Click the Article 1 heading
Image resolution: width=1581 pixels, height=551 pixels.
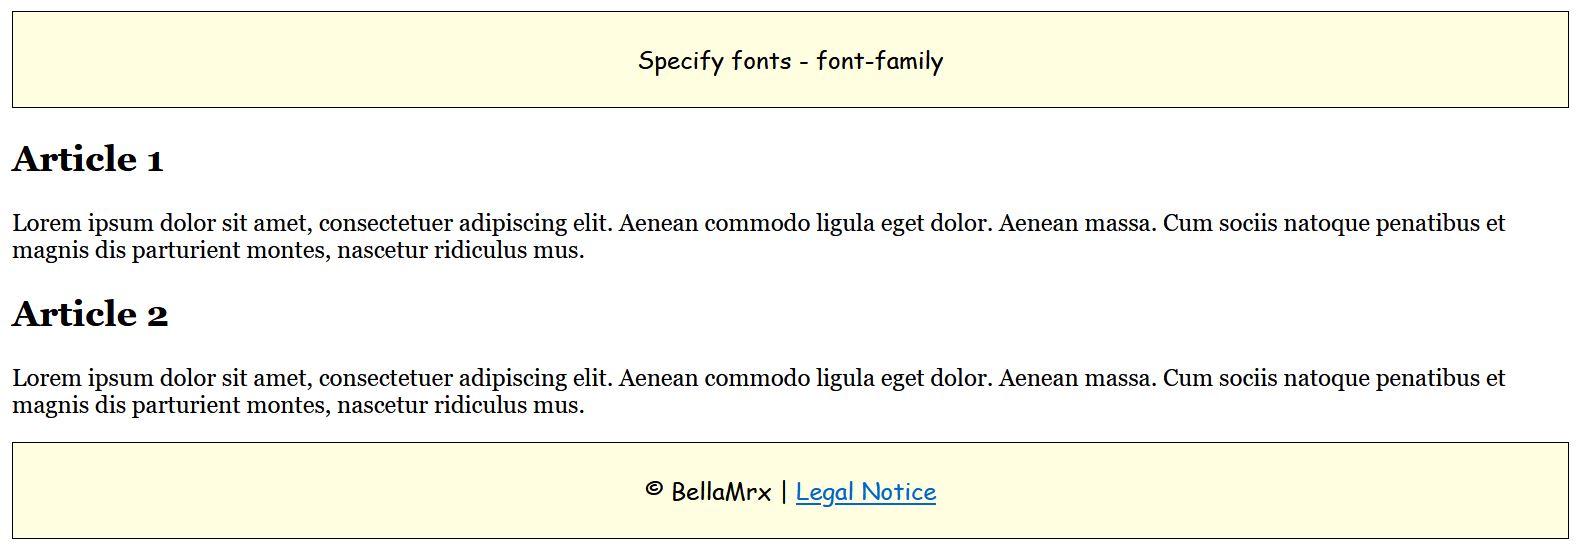pyautogui.click(x=87, y=160)
